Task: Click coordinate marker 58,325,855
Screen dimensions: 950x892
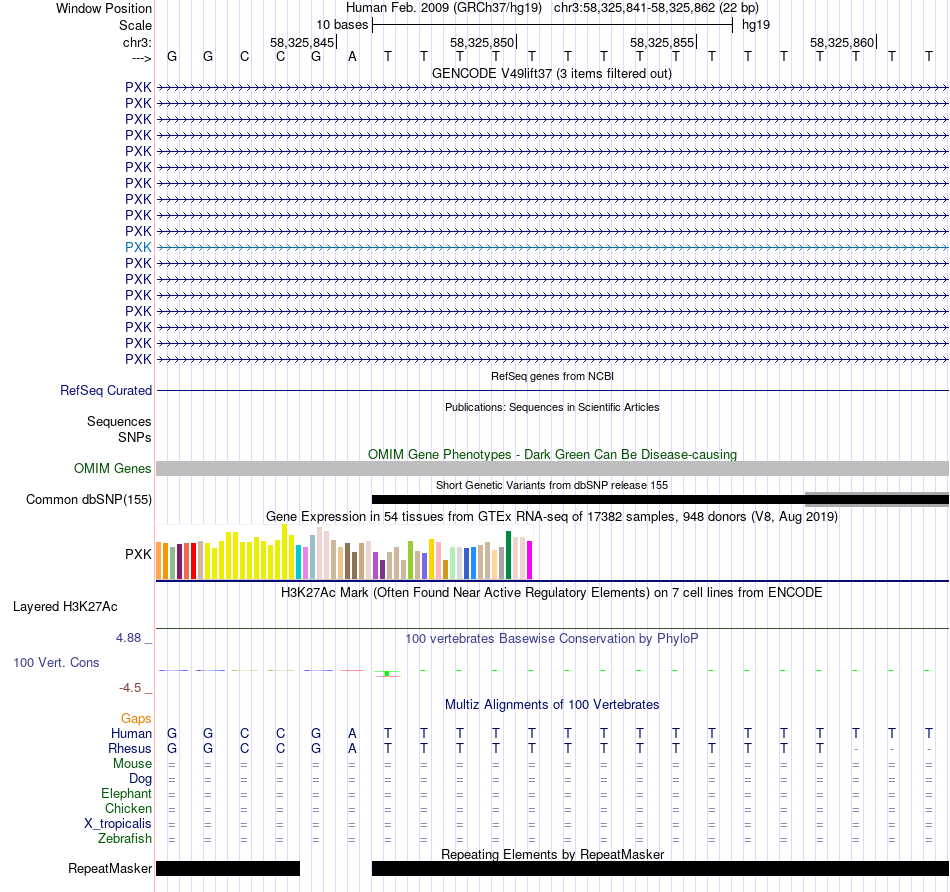Action: [662, 42]
